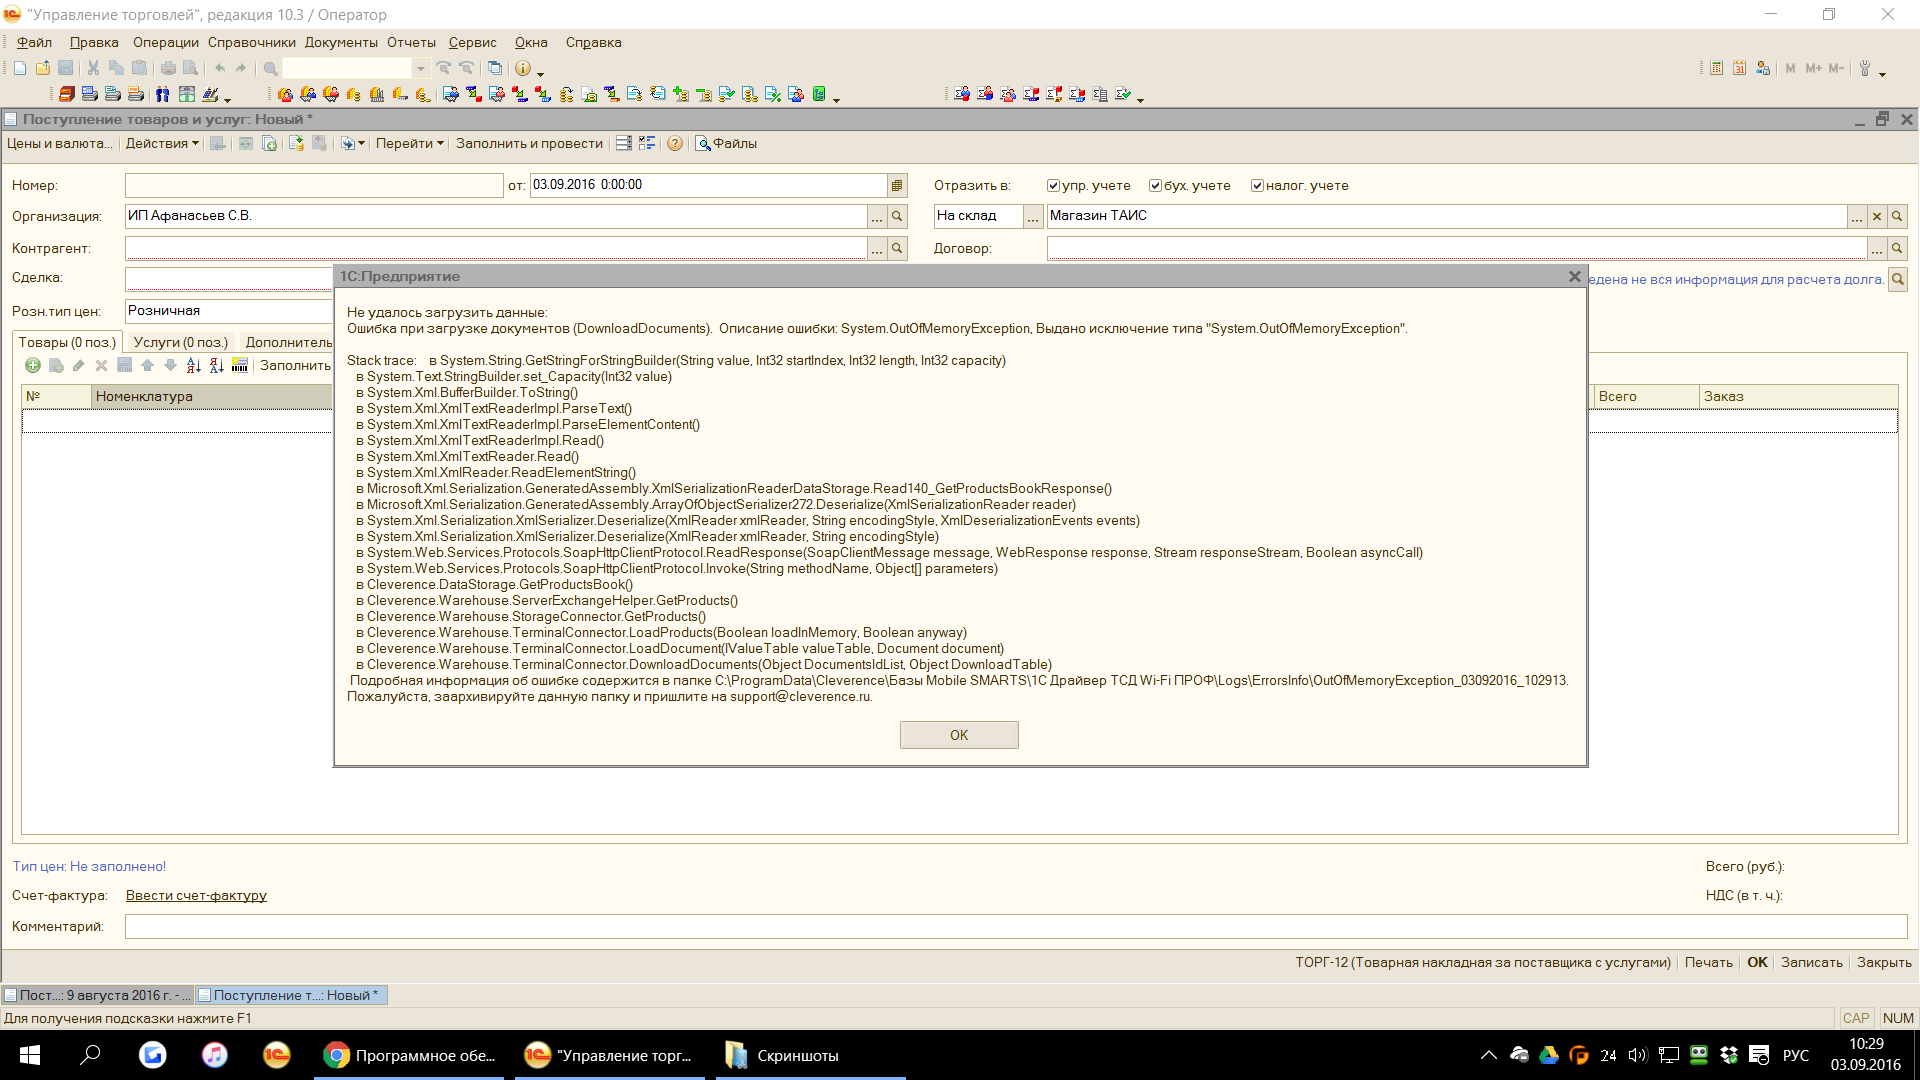This screenshot has width=1920, height=1080.
Task: Click the question mark help icon in form toolbar
Action: 675,143
